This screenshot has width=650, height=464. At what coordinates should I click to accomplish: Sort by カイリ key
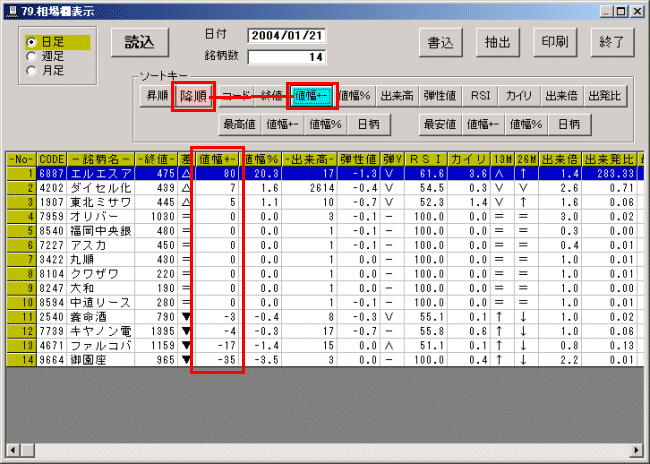point(519,96)
